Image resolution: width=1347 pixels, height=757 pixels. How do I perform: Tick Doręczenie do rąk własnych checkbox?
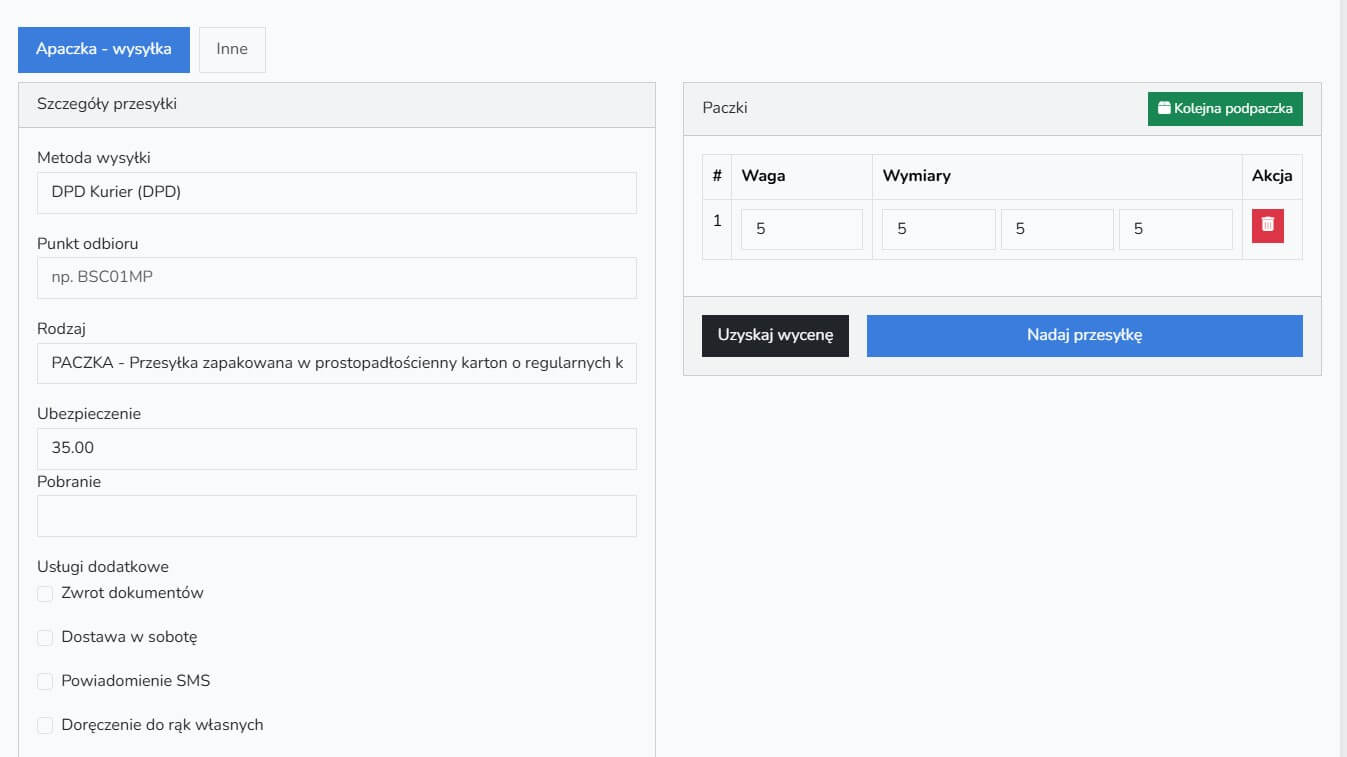(x=45, y=726)
